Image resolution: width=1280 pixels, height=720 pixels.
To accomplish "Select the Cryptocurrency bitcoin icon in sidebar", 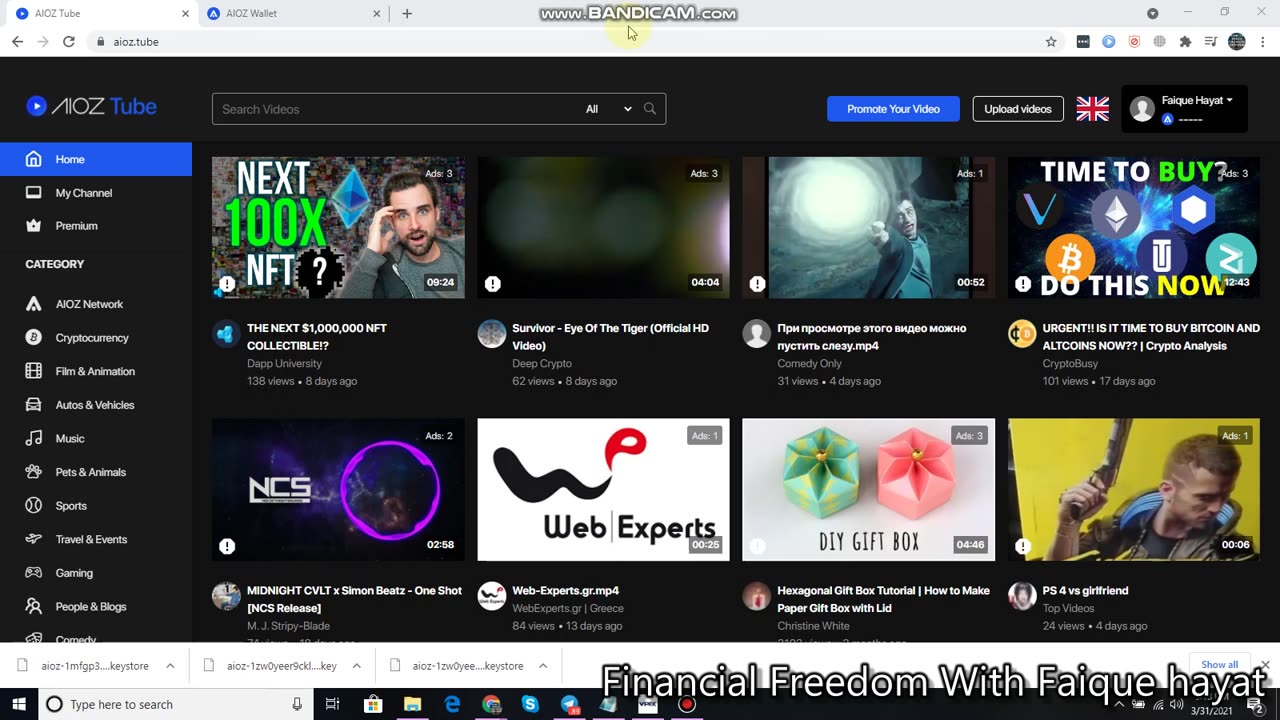I will pyautogui.click(x=34, y=338).
